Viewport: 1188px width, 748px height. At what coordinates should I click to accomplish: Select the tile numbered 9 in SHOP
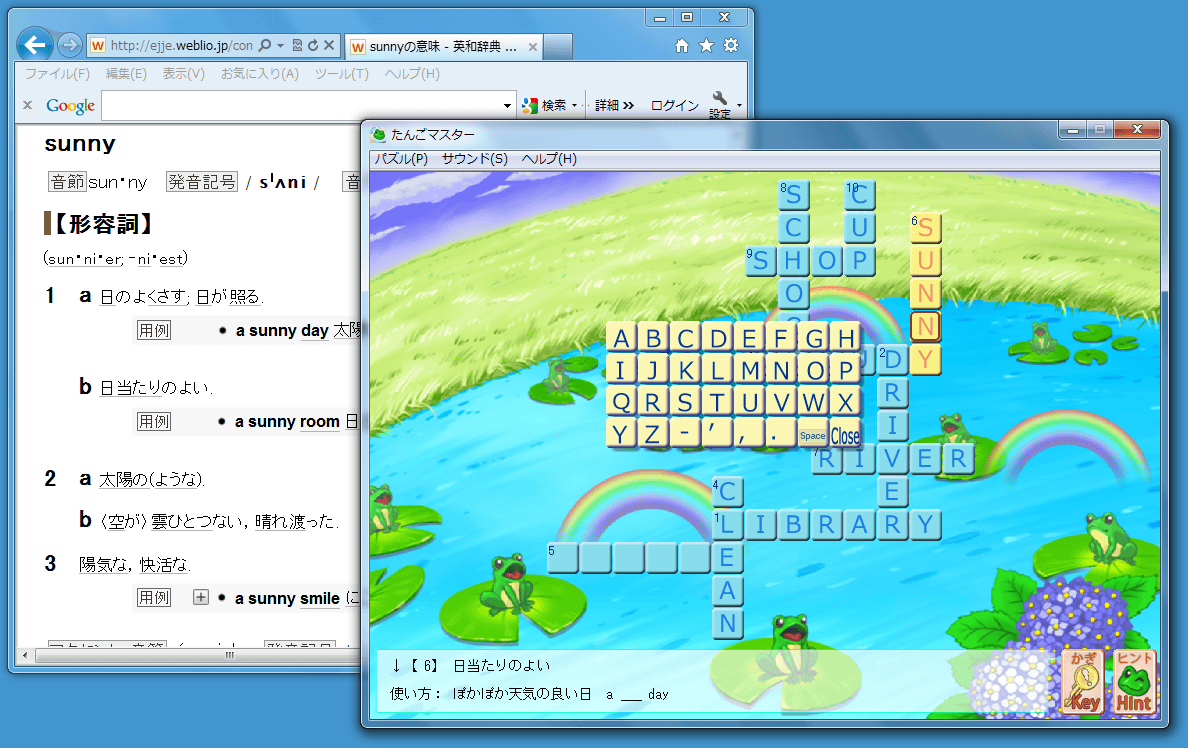pos(761,261)
